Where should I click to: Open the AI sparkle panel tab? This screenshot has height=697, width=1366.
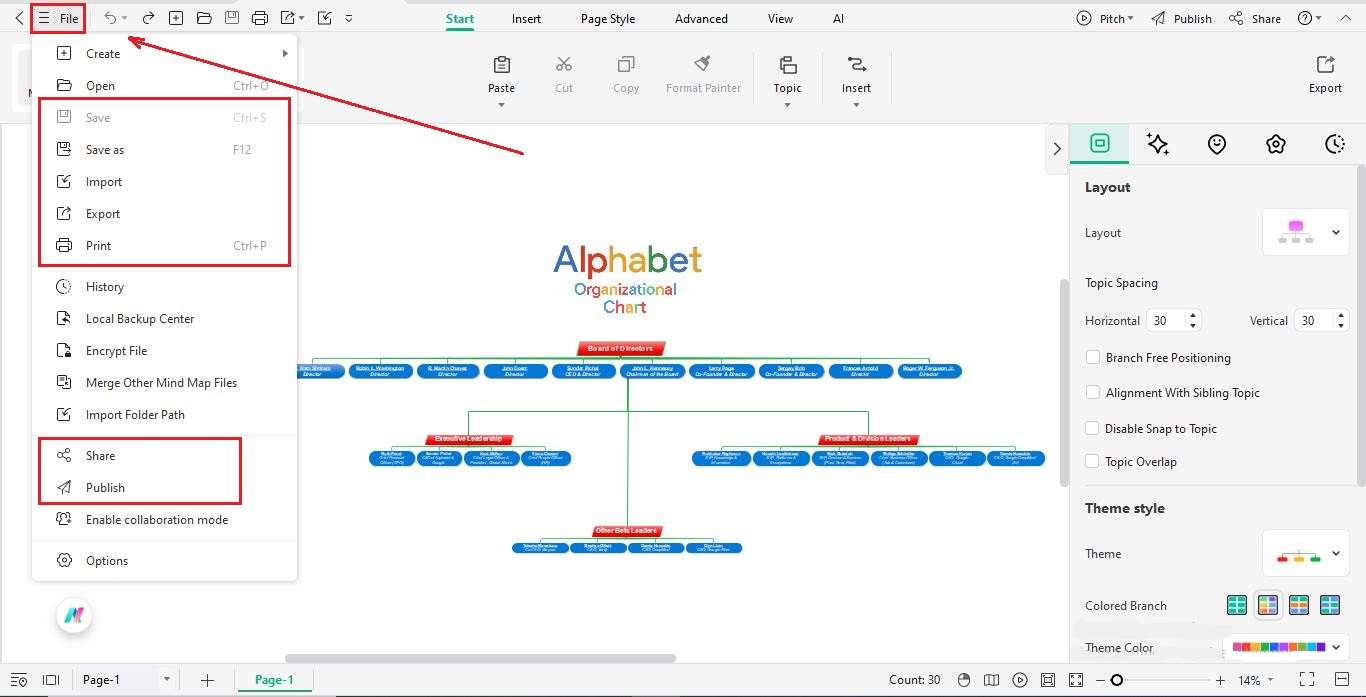tap(1158, 144)
